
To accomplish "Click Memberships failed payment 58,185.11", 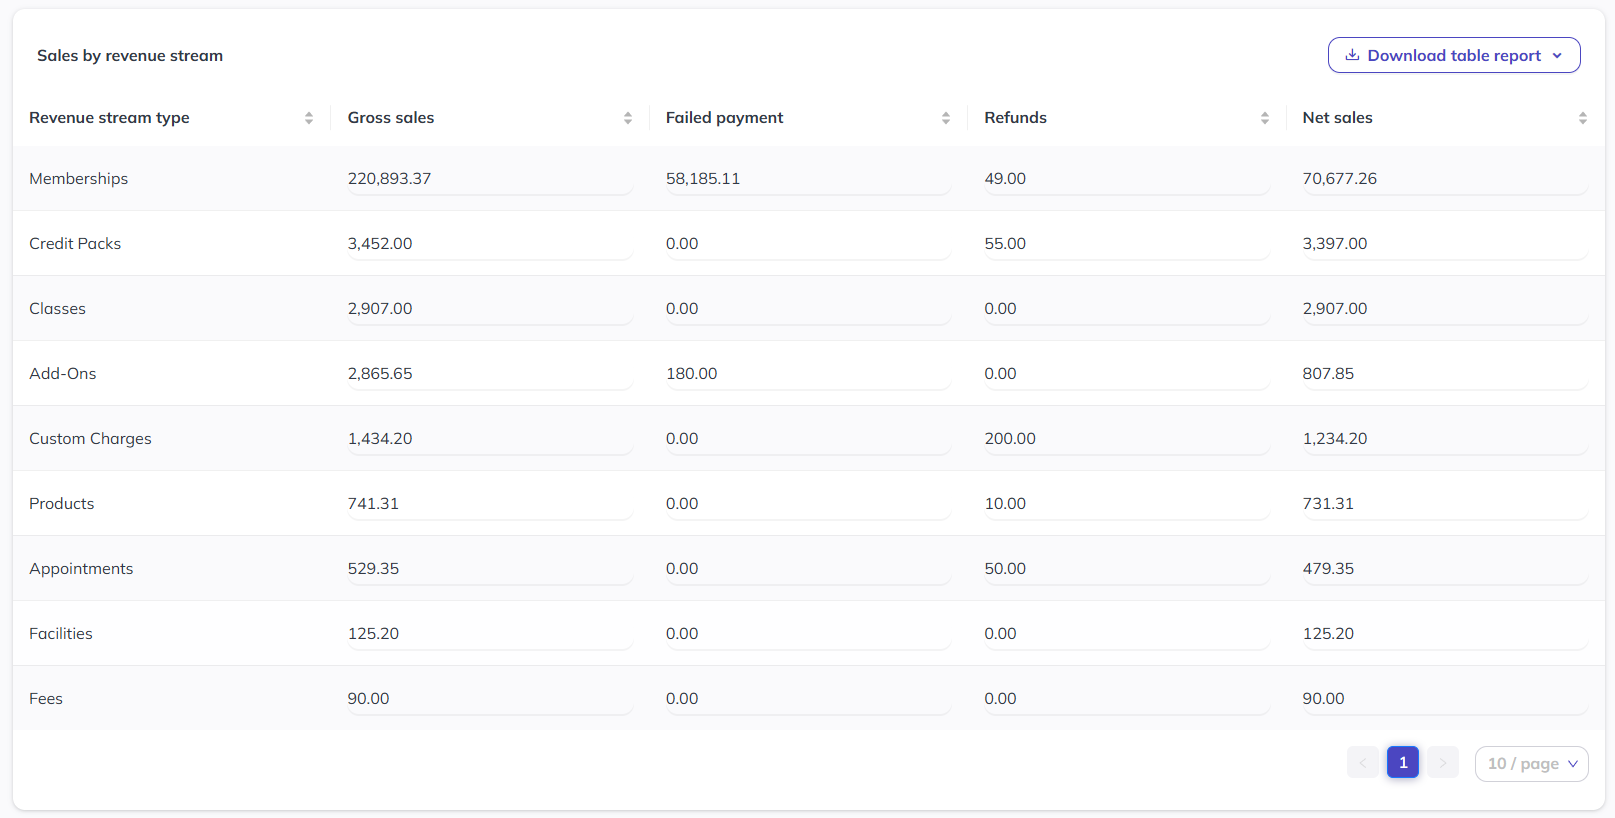I will coord(703,178).
